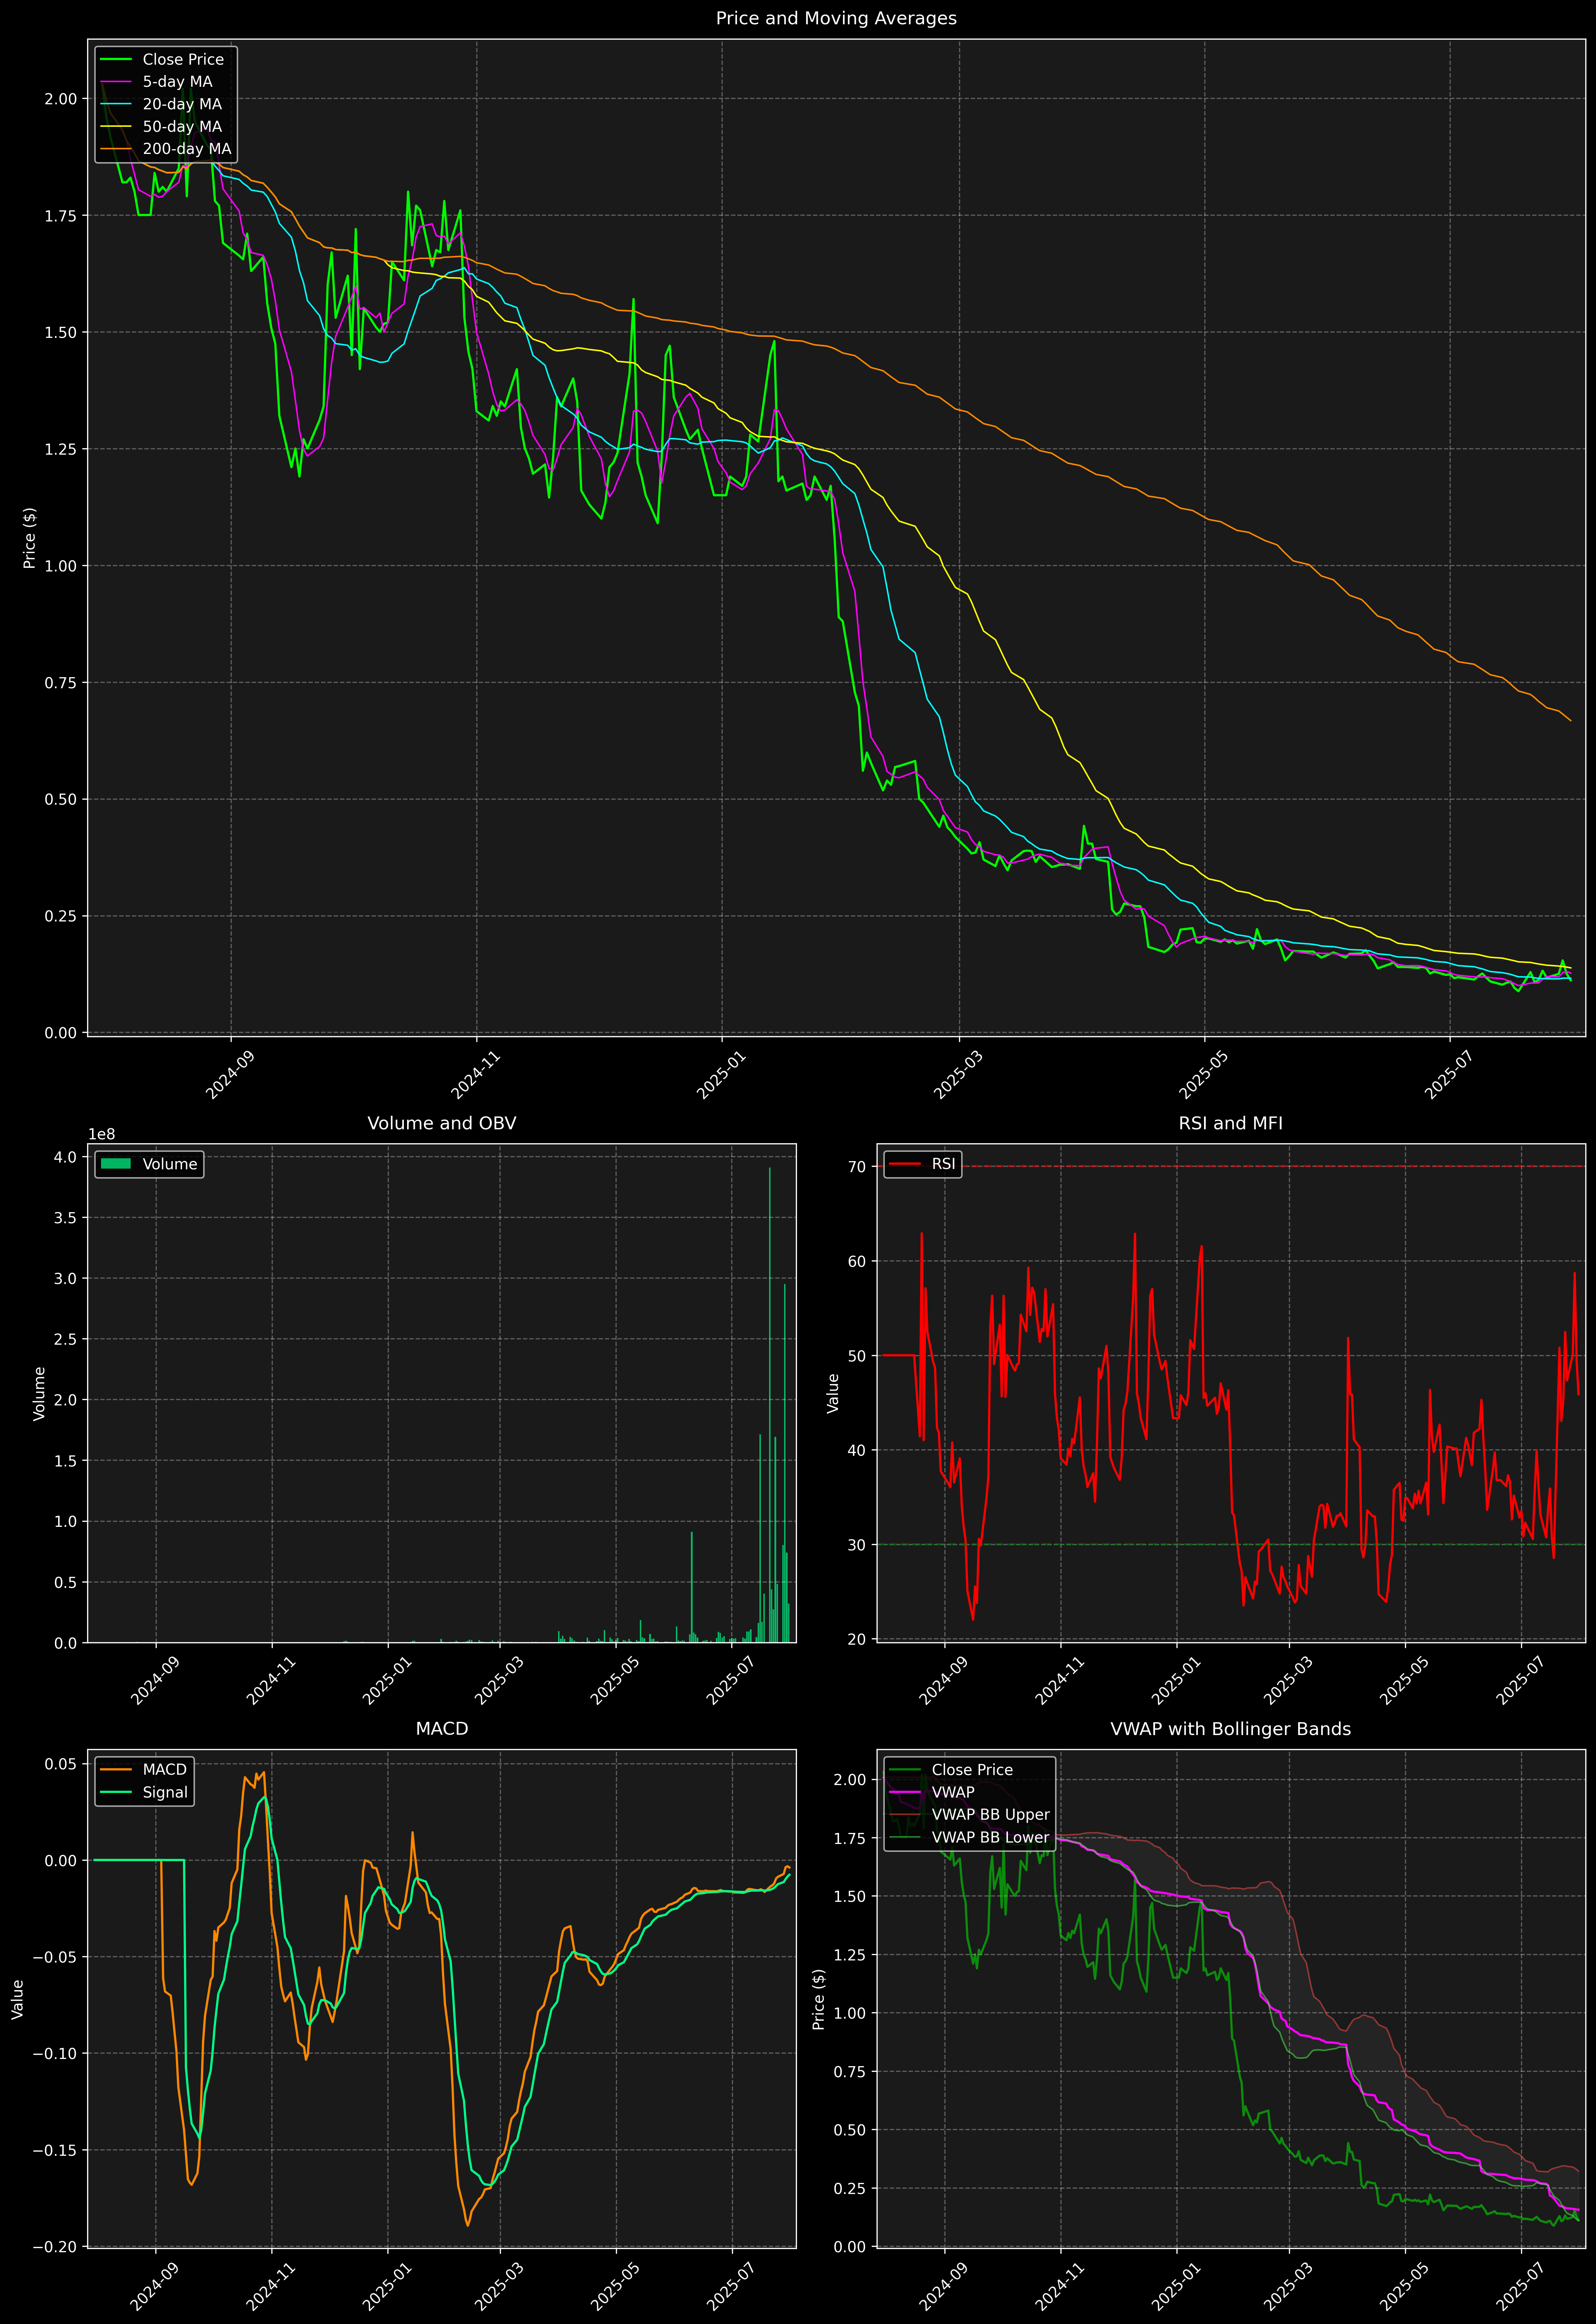This screenshot has height=2324, width=1596.
Task: Click the "Price and Moving Averages" chart title
Action: pos(836,18)
